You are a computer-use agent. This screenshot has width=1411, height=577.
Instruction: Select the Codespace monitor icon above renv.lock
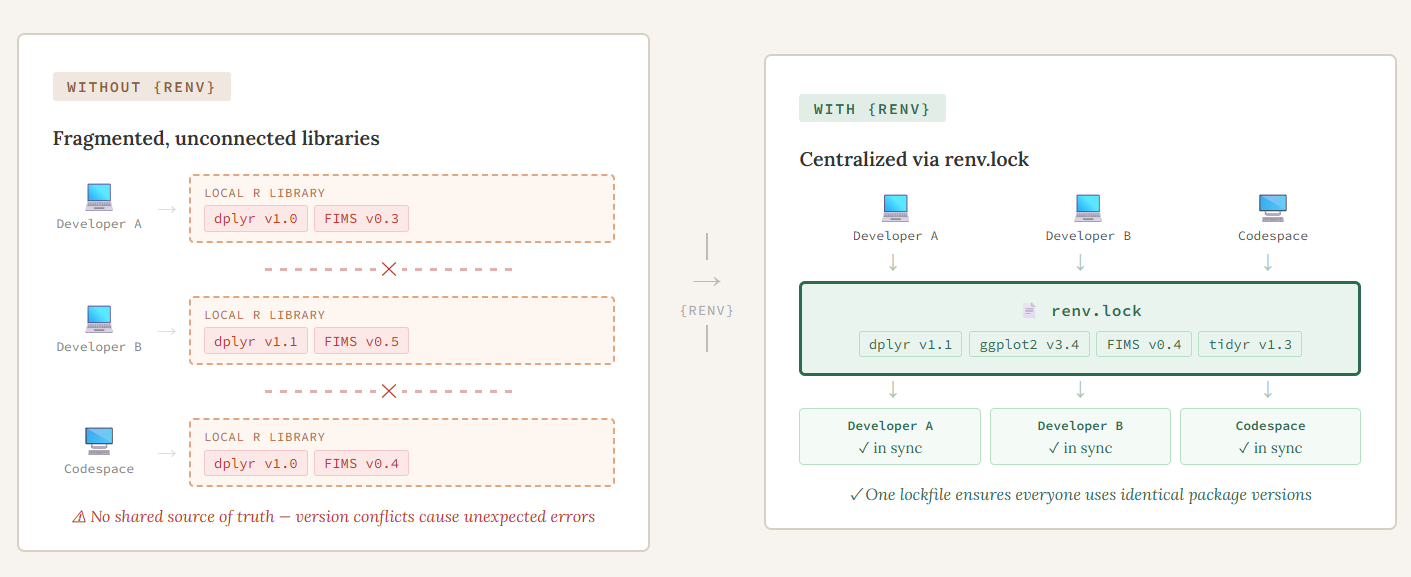[1272, 207]
